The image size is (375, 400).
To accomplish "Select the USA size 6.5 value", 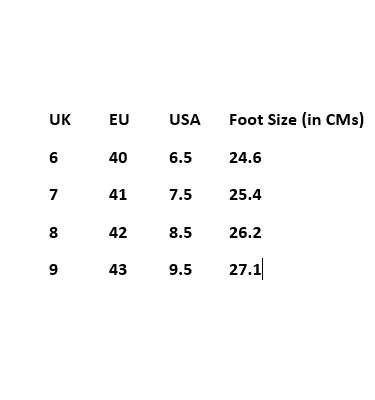I will coord(180,157).
